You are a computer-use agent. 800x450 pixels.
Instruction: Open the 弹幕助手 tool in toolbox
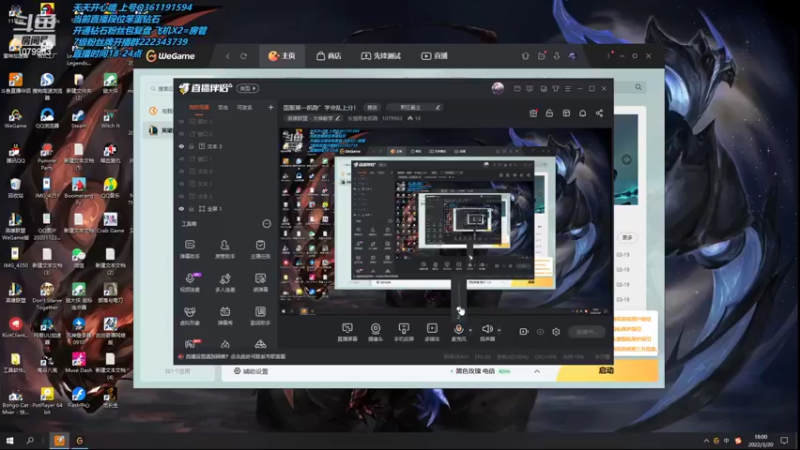[x=190, y=249]
